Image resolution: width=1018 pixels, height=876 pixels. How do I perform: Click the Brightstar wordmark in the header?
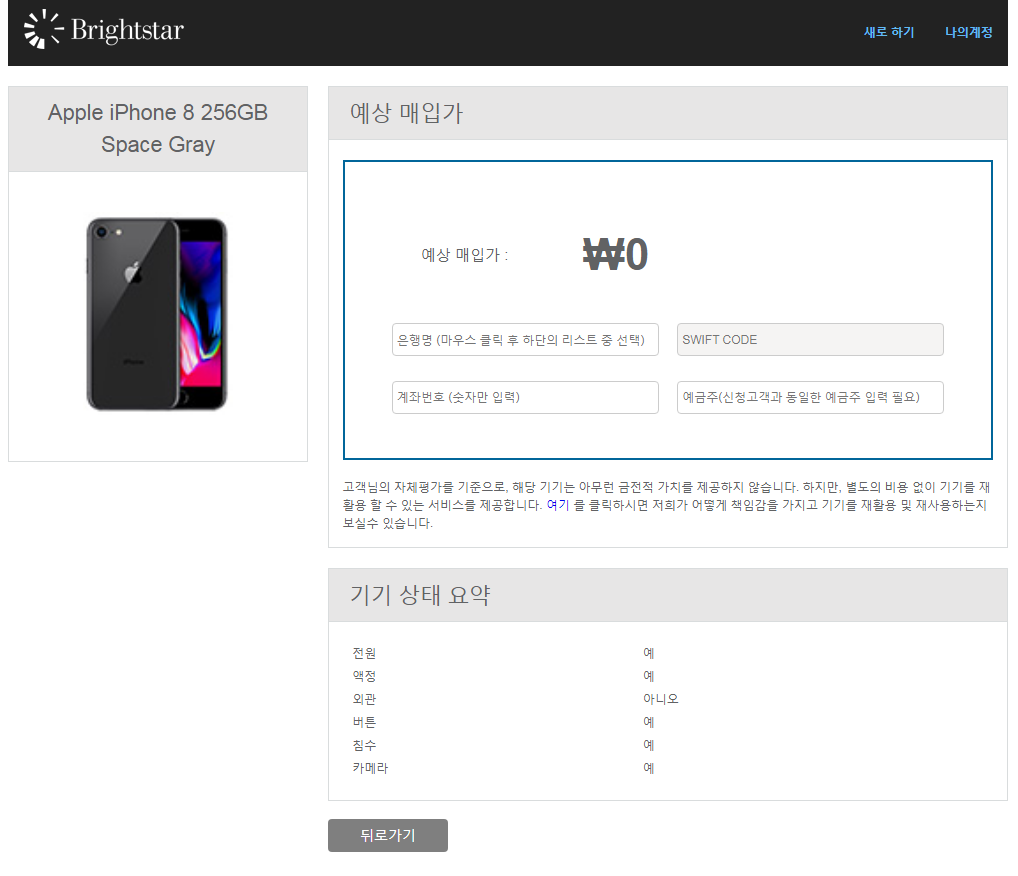coord(127,30)
